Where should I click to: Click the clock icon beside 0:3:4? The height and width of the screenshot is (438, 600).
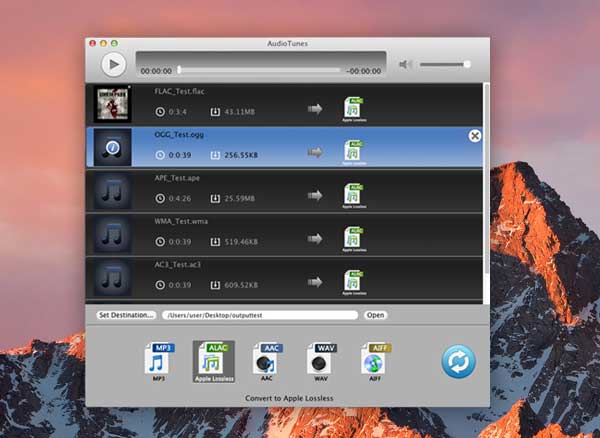pos(160,112)
